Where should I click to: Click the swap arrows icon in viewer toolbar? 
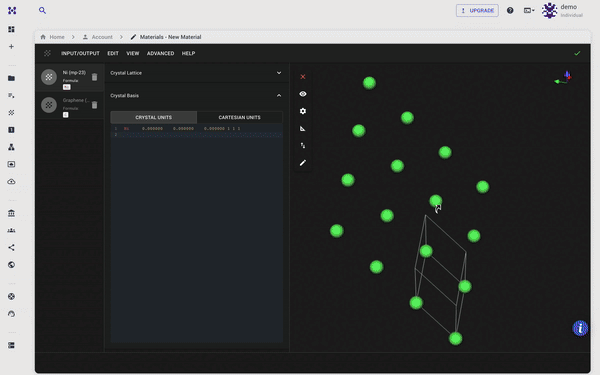tap(303, 145)
